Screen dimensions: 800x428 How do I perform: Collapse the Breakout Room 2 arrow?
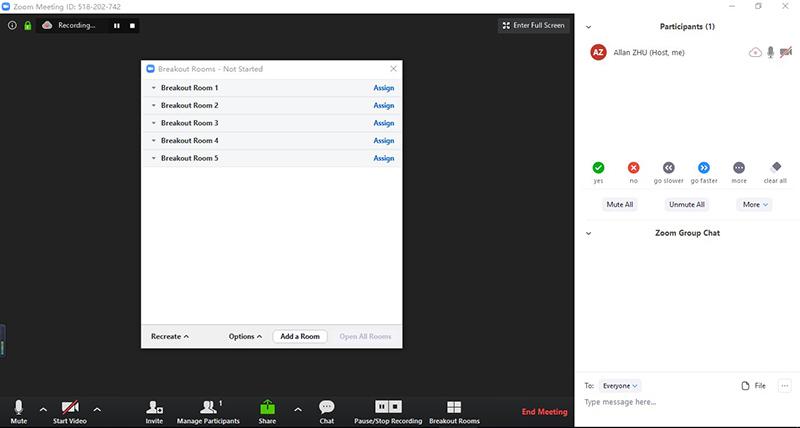point(154,106)
